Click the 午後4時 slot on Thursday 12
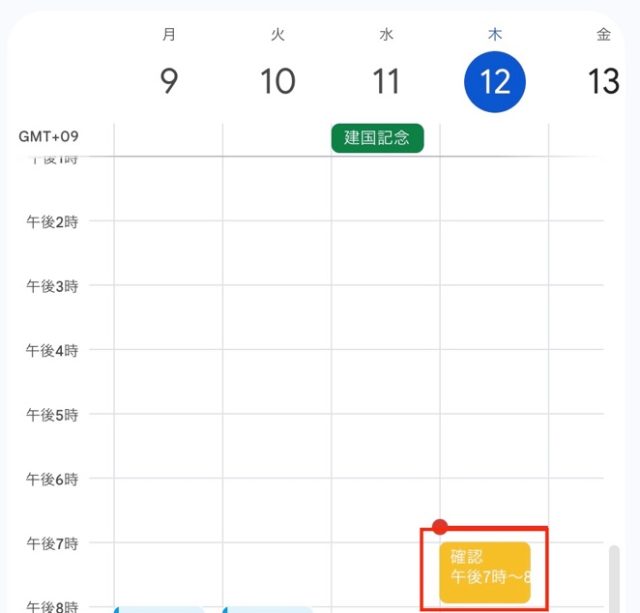The height and width of the screenshot is (613, 640). coord(495,381)
